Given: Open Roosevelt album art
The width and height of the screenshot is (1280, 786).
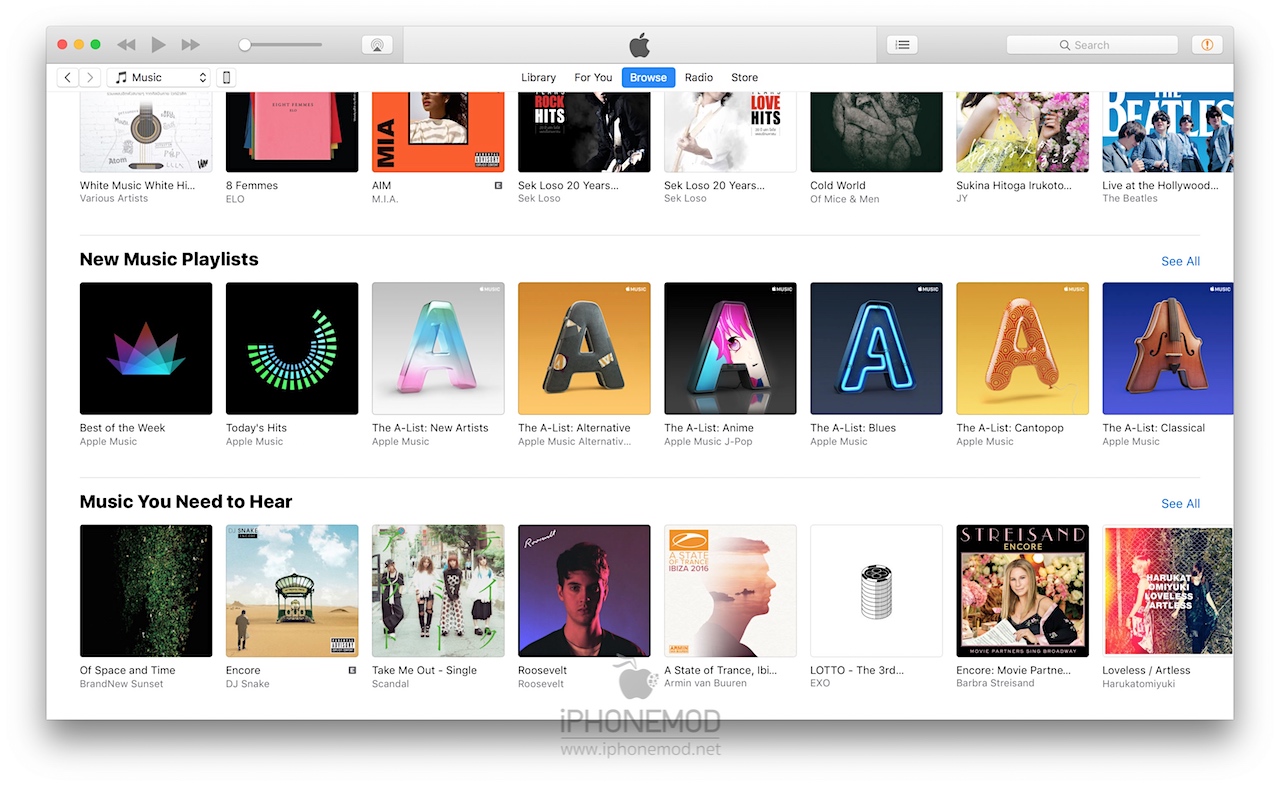Looking at the screenshot, I should tap(584, 591).
